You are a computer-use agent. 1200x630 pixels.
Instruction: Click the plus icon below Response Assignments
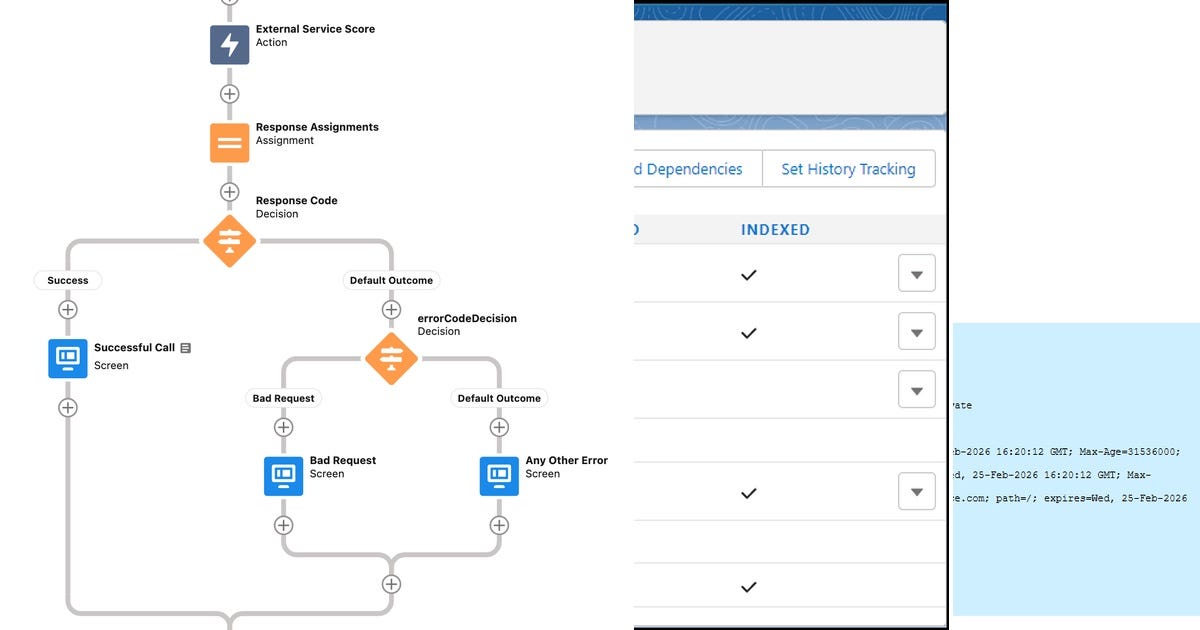click(229, 191)
